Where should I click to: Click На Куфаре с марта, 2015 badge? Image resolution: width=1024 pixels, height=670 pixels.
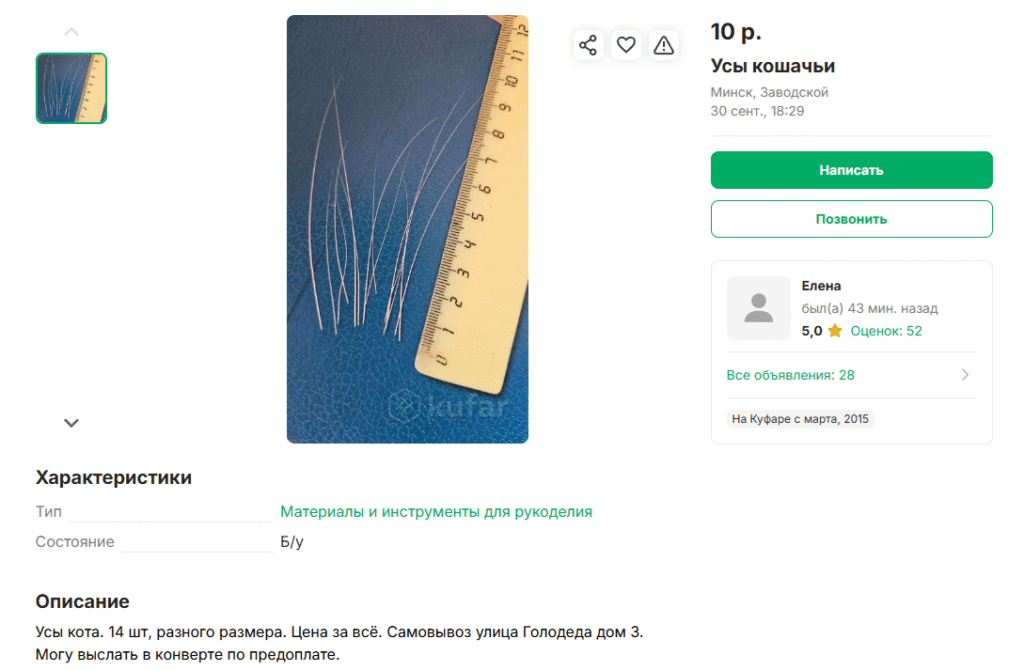[800, 419]
